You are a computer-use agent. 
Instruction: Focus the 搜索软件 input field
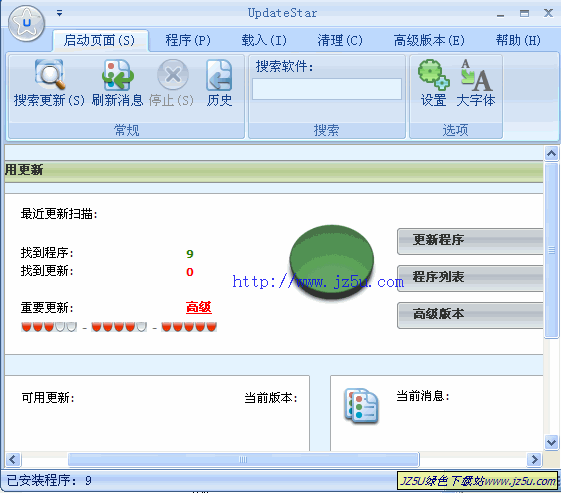point(327,89)
